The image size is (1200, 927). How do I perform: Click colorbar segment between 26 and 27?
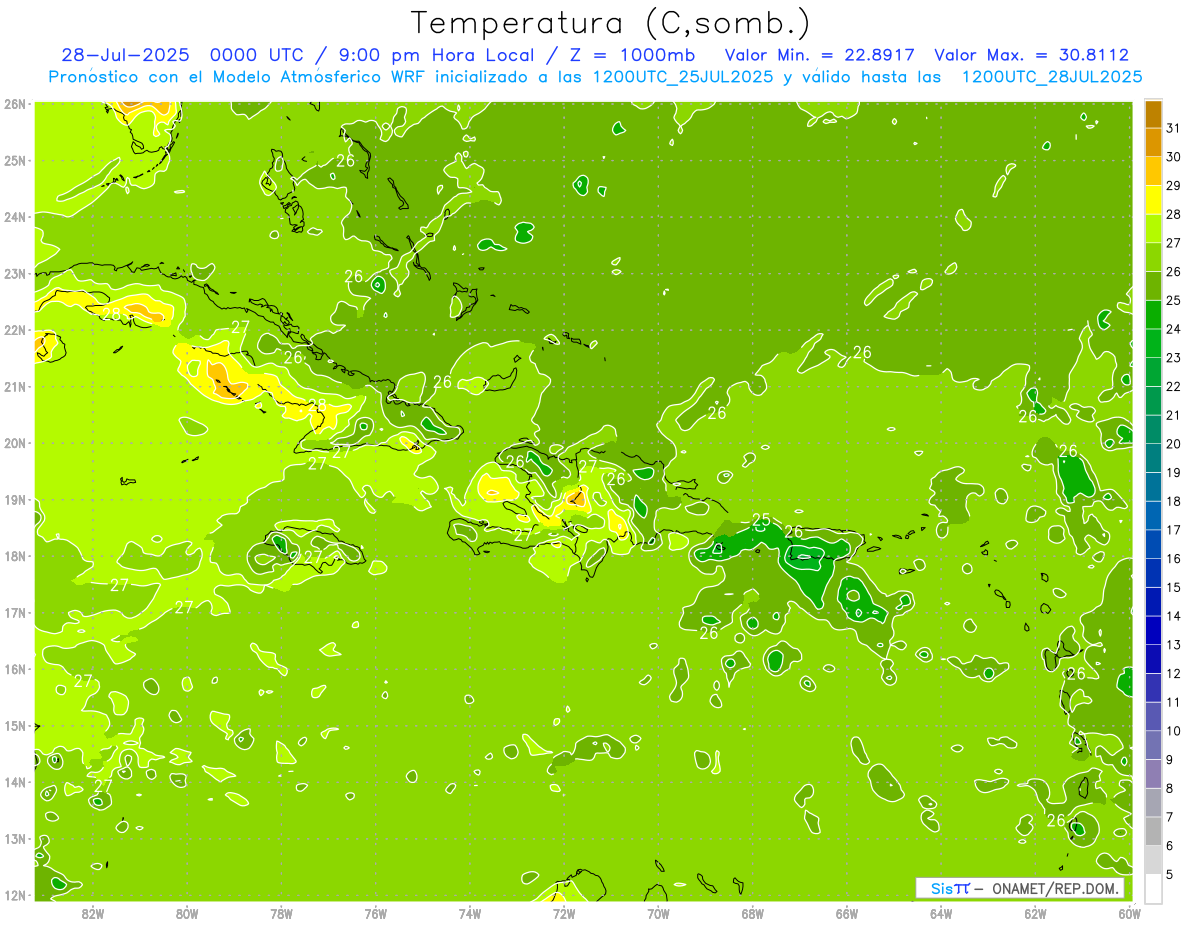click(x=1153, y=257)
